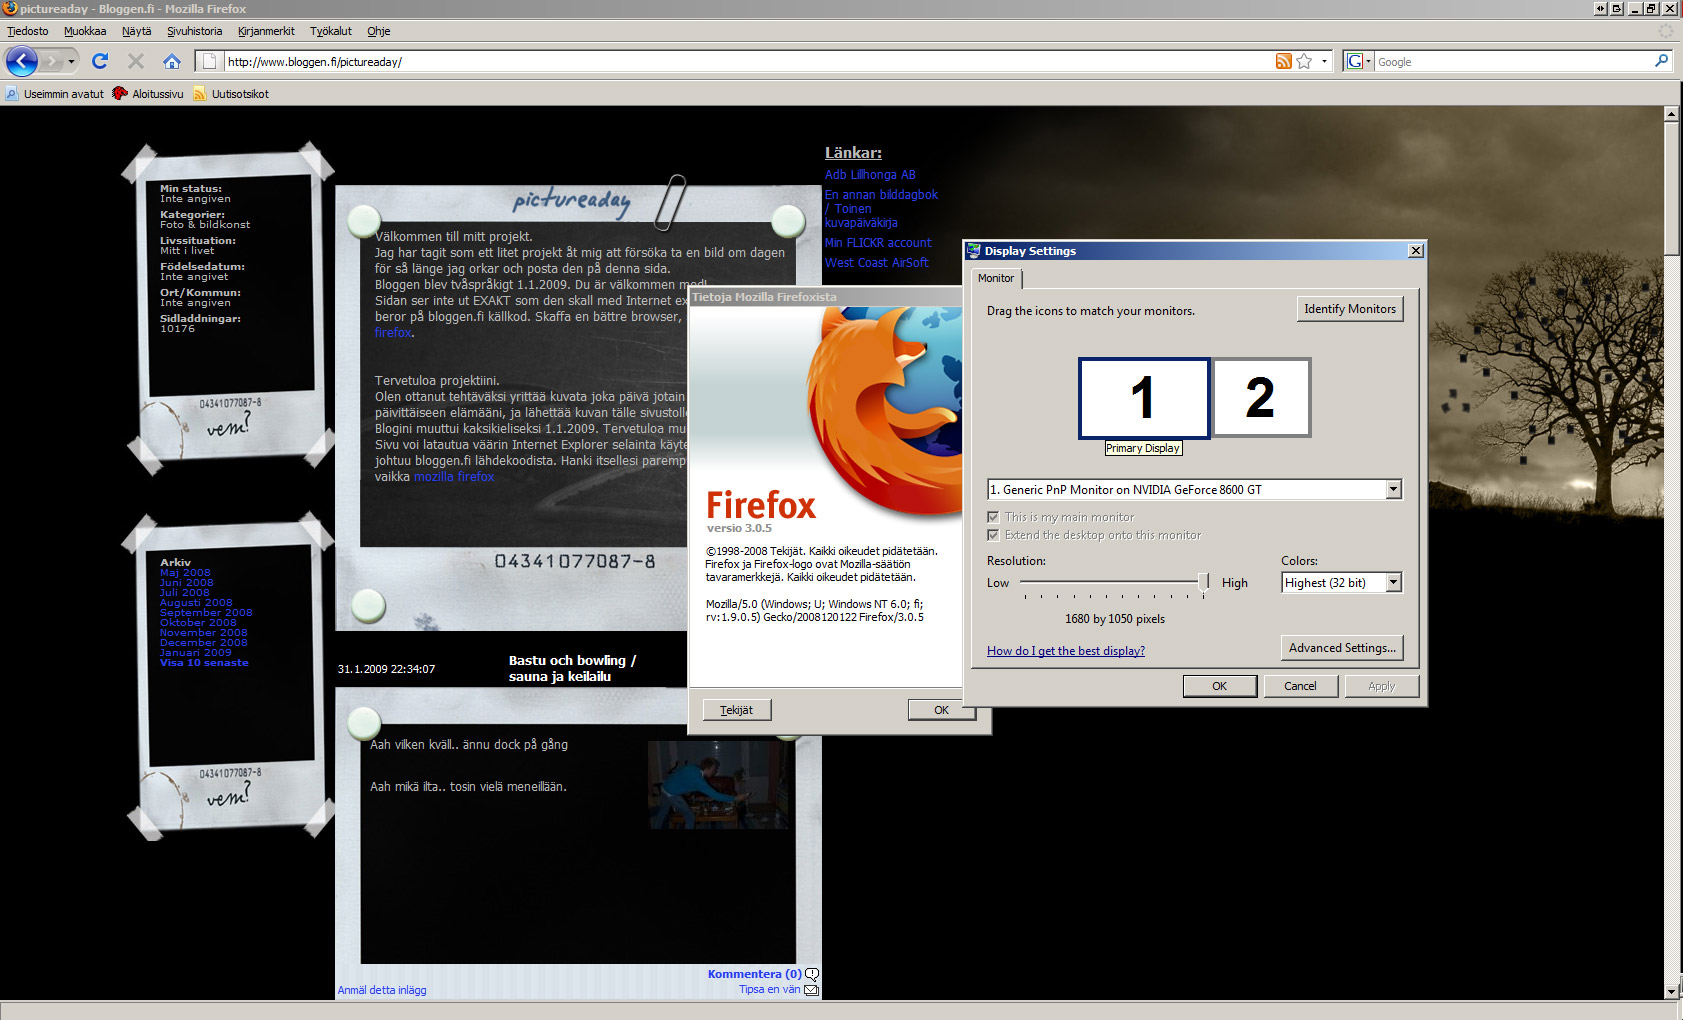
Task: Click the Apply button in Display Settings
Action: point(1381,686)
